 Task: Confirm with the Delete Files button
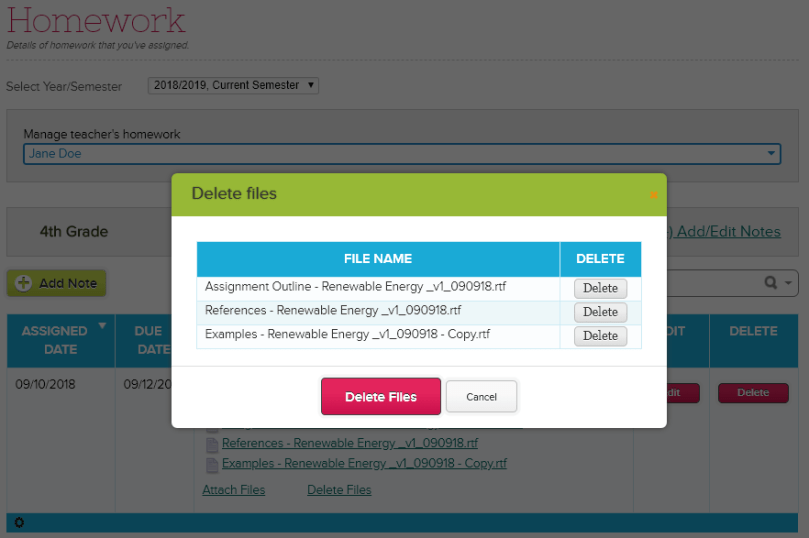(381, 397)
